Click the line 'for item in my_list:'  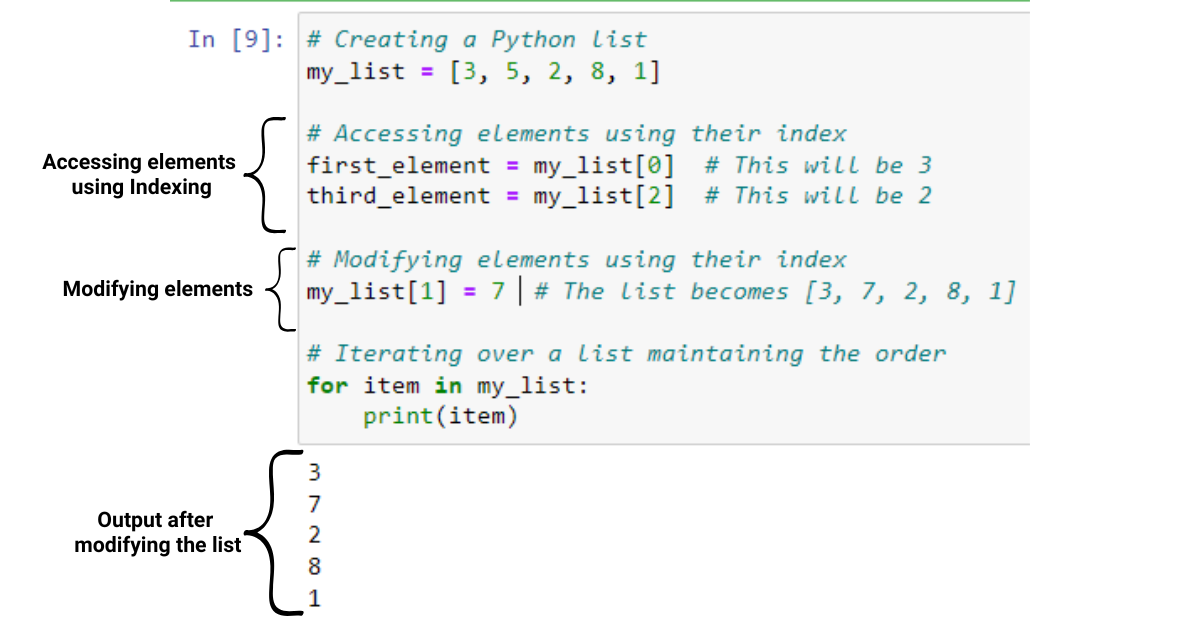pos(448,385)
